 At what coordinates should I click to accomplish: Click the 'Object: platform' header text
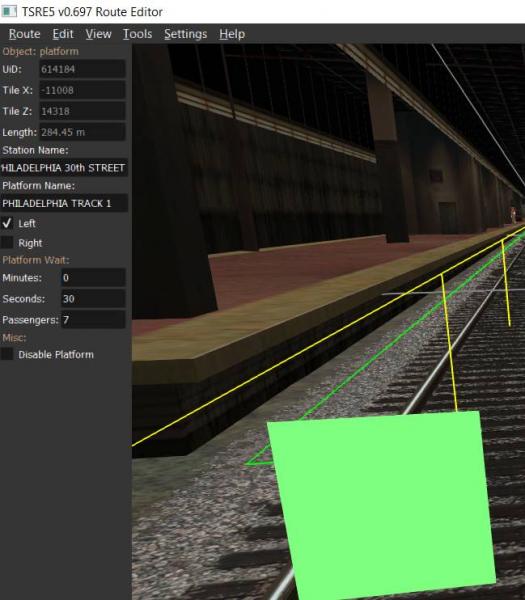pyautogui.click(x=40, y=51)
